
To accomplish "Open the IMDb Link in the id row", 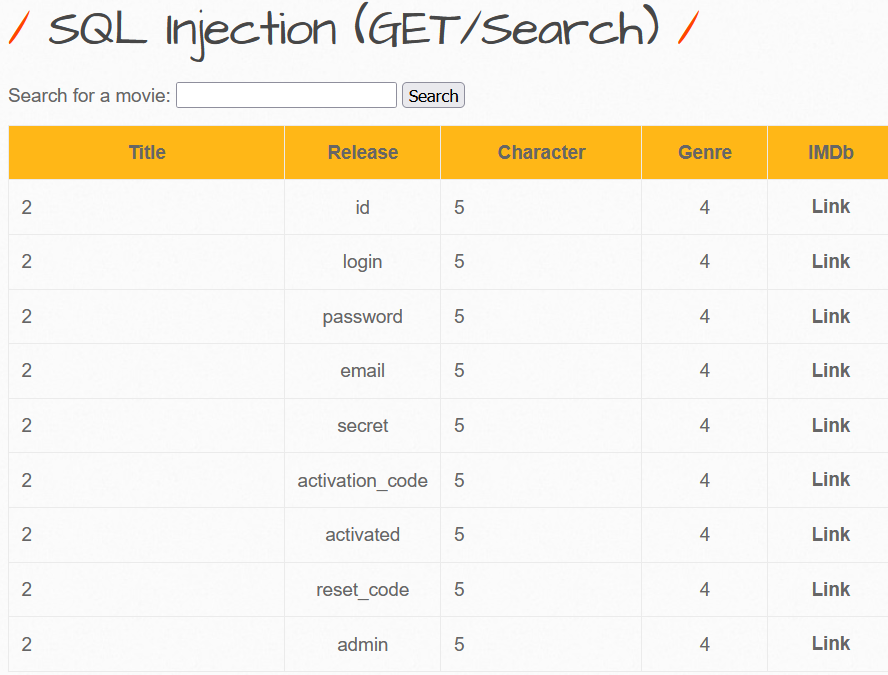I will click(x=830, y=207).
